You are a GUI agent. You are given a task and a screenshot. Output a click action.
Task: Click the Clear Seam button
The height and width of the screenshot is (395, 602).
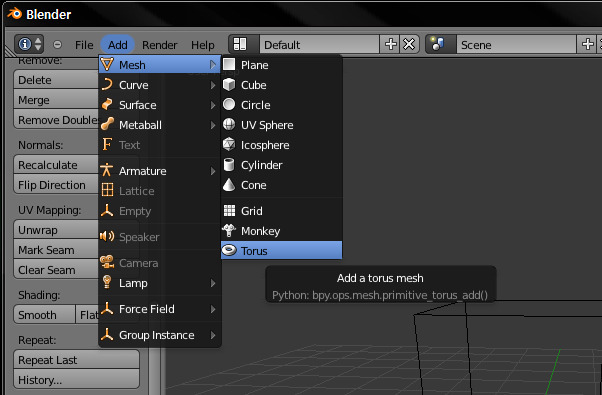[x=56, y=270]
